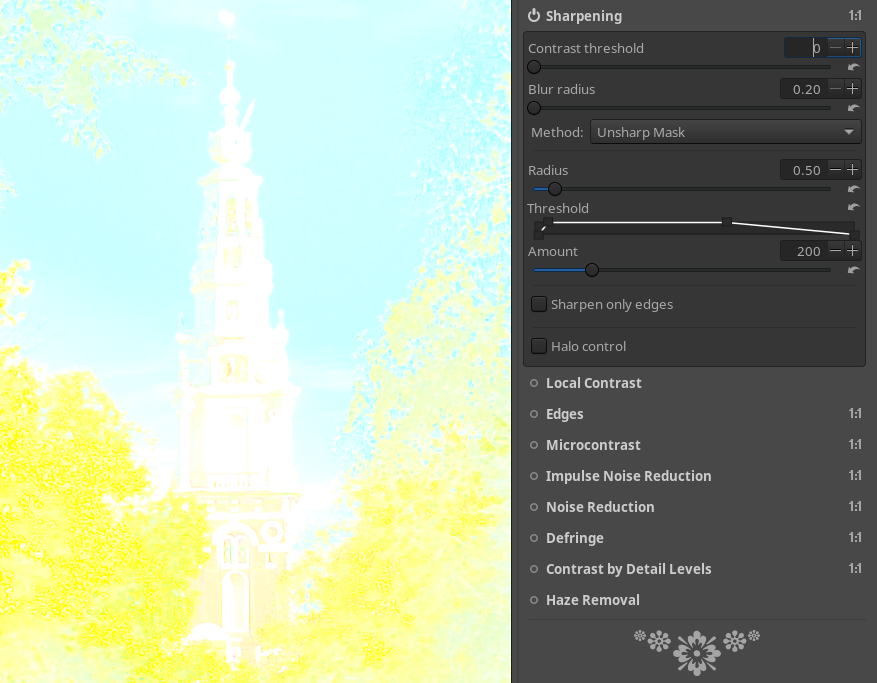This screenshot has width=877, height=683.
Task: Reset Radius slider to default
Action: (853, 189)
